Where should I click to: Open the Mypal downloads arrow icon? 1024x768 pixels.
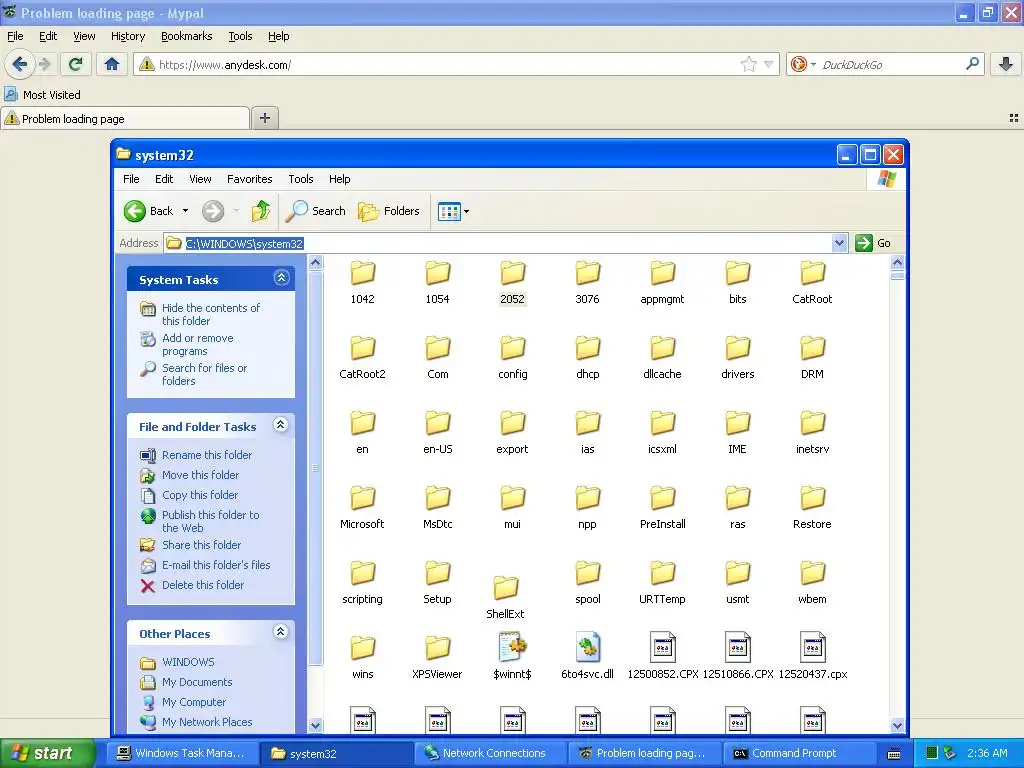tap(1006, 64)
